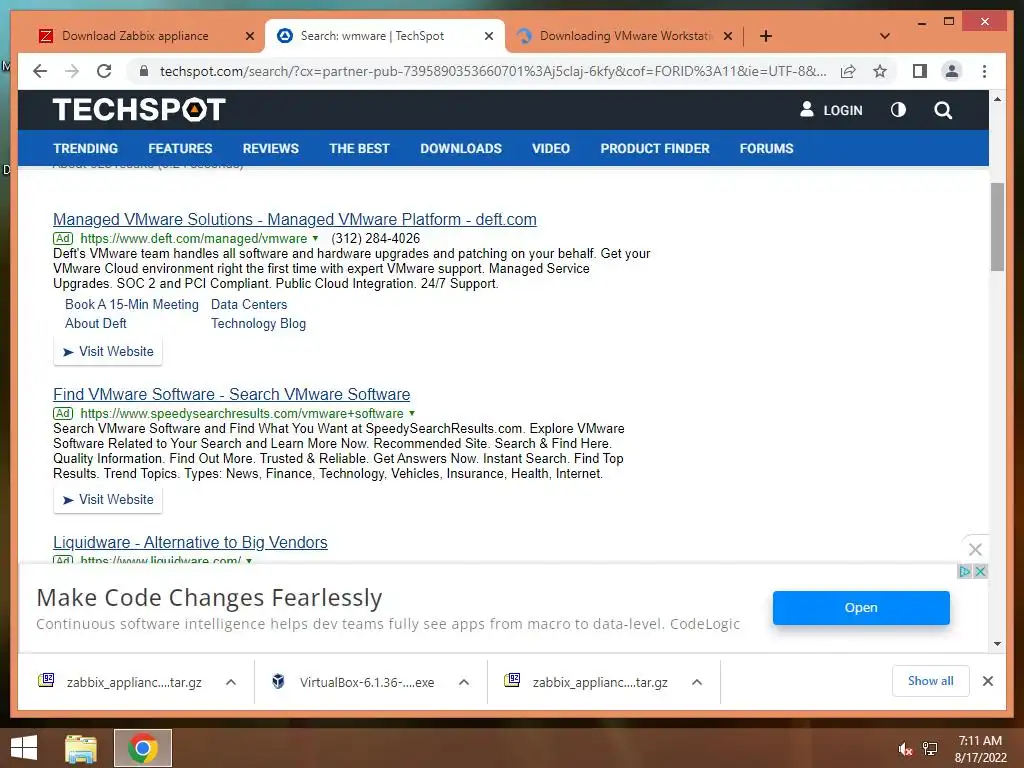1024x768 pixels.
Task: Open TechSpot search magnifier icon
Action: tap(943, 110)
